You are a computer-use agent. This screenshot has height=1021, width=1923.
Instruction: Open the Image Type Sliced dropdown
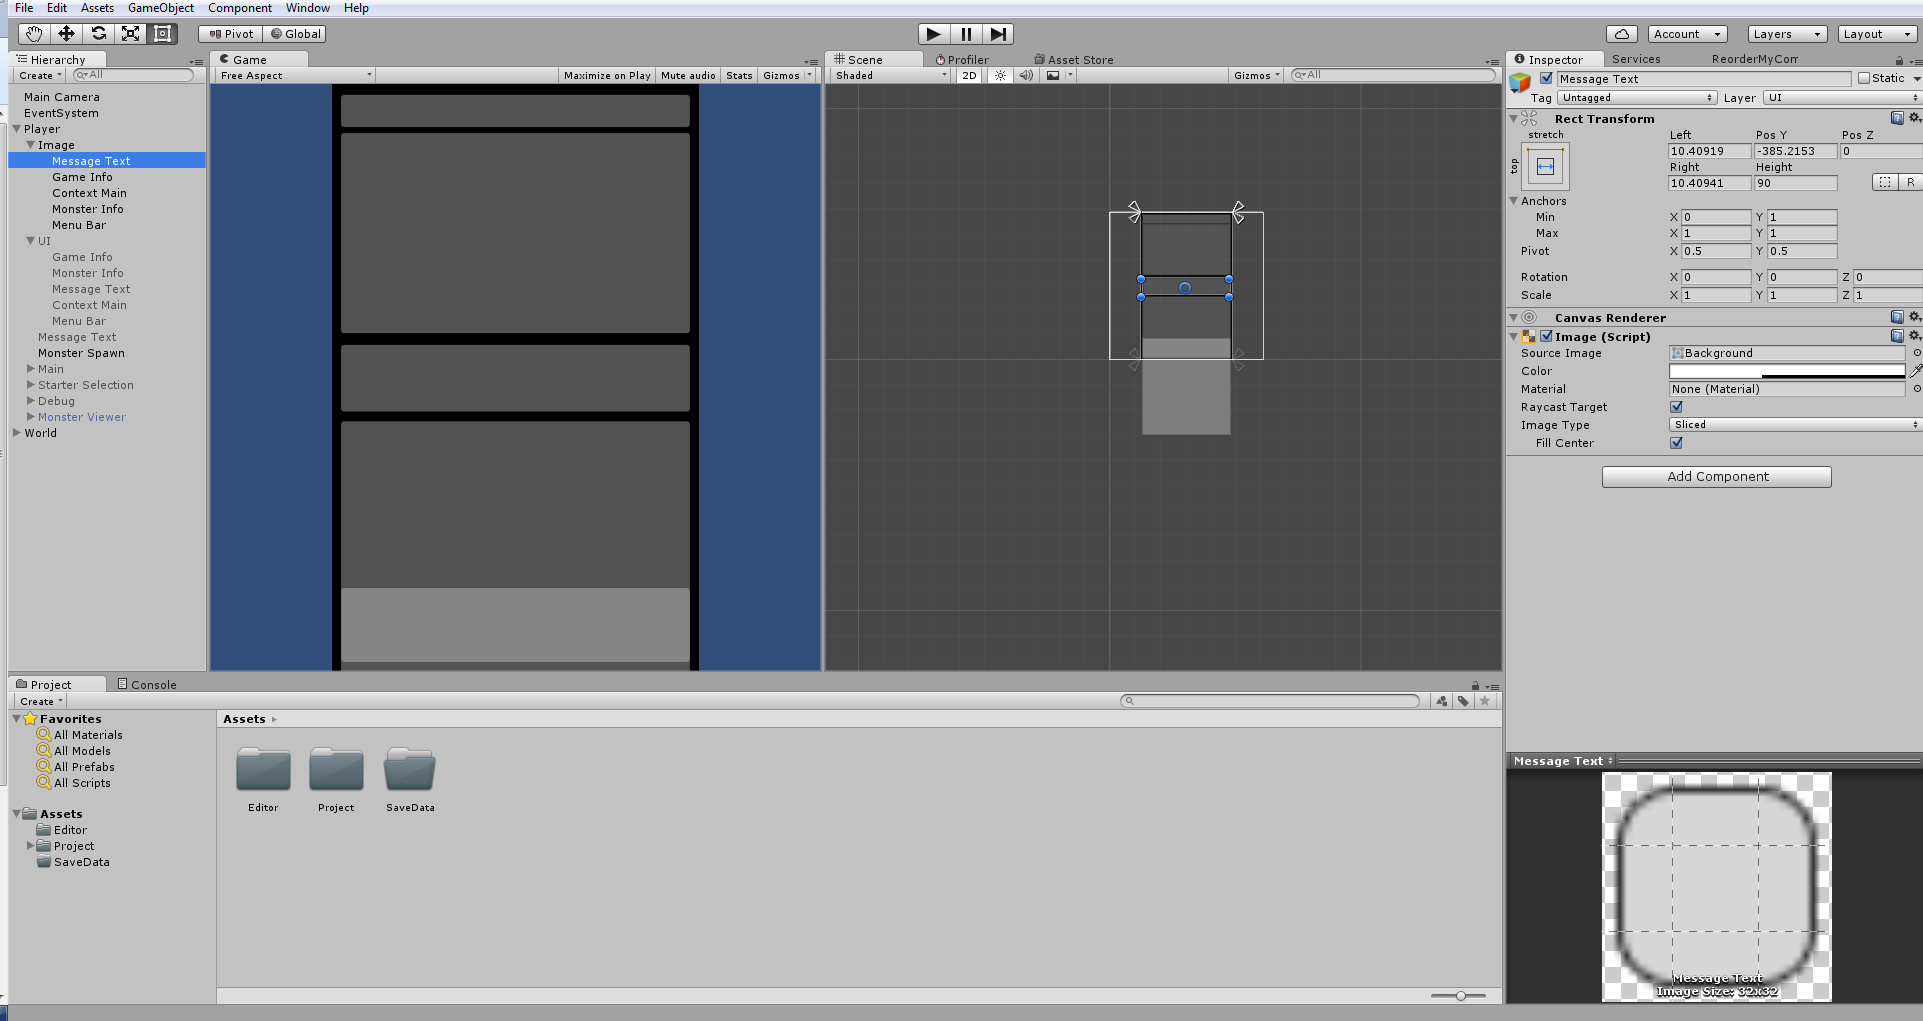point(1795,425)
